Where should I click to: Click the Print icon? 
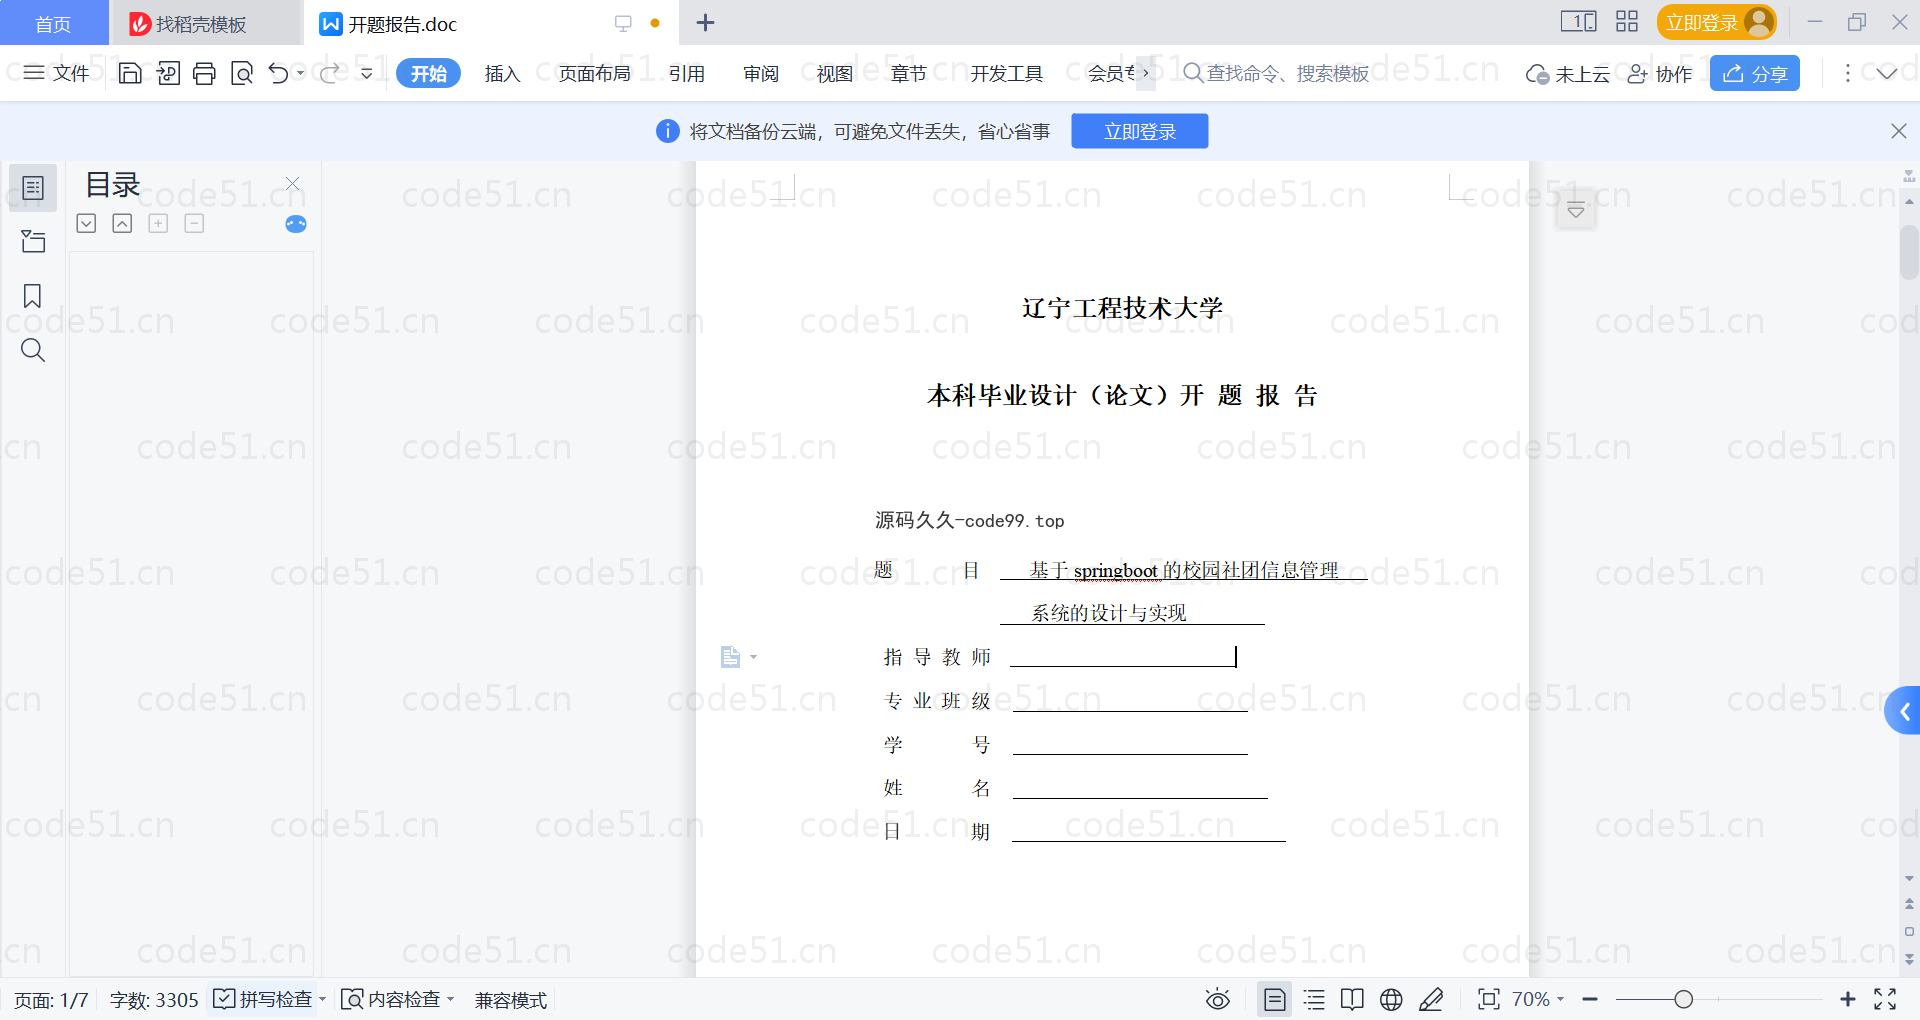(x=205, y=73)
